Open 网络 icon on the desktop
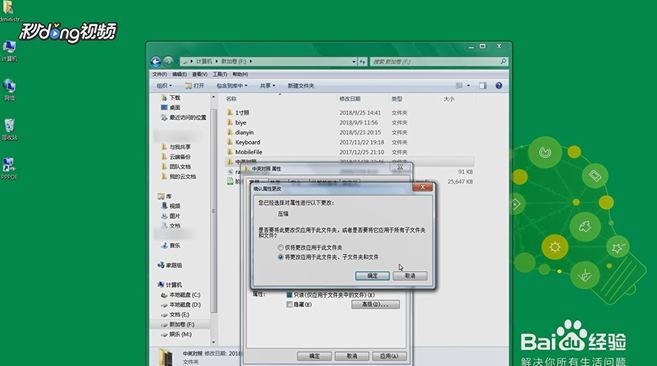The image size is (657, 366). click(x=9, y=89)
